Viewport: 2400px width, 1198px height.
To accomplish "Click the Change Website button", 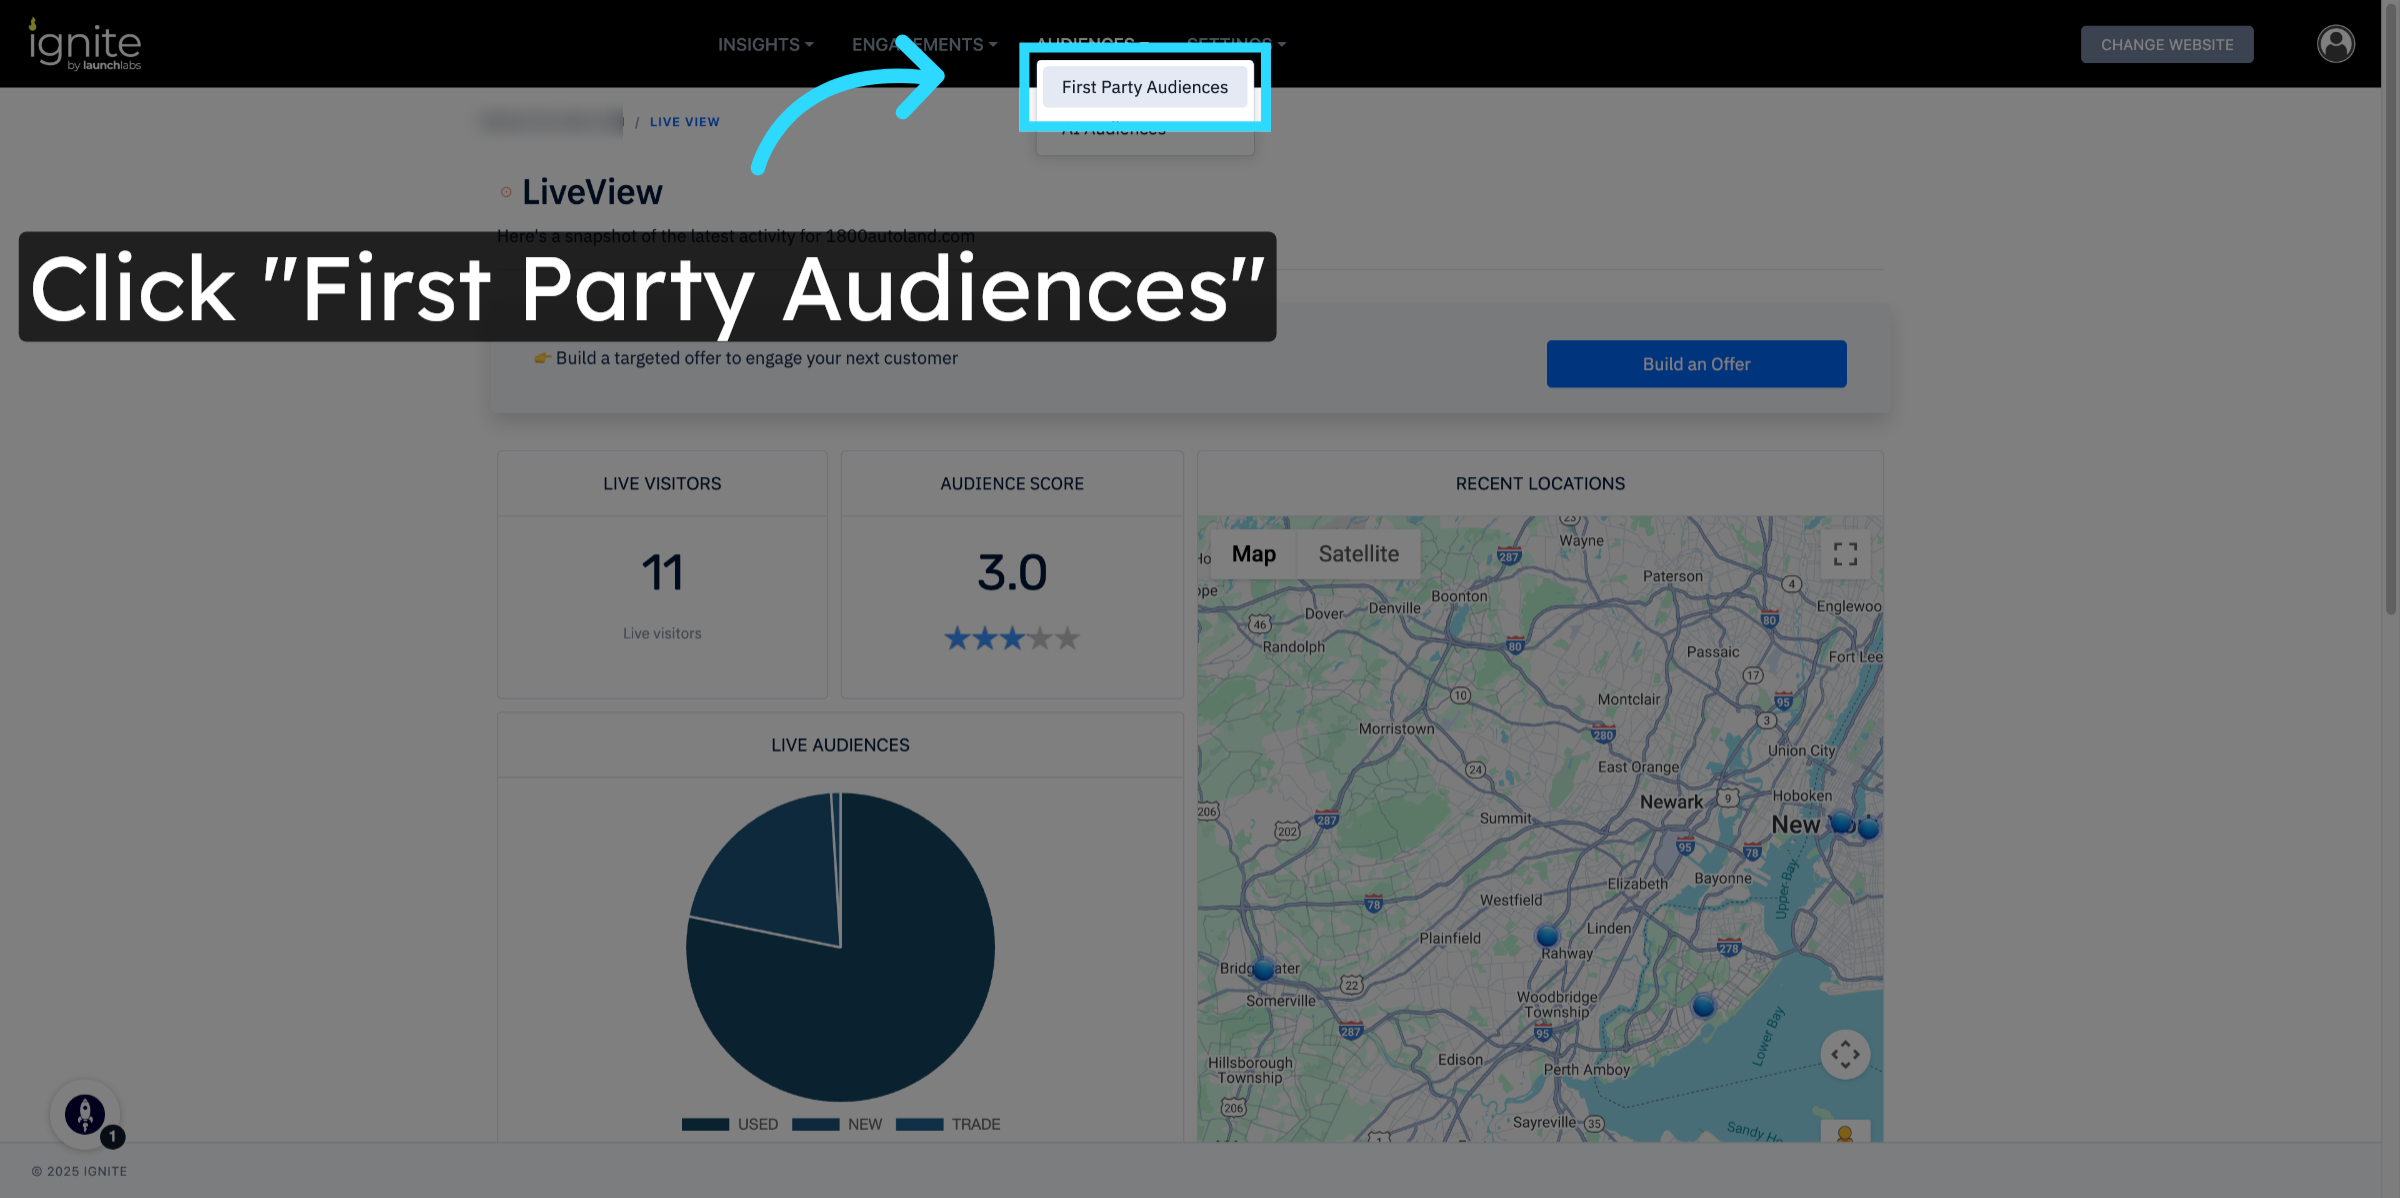I will (x=2166, y=45).
